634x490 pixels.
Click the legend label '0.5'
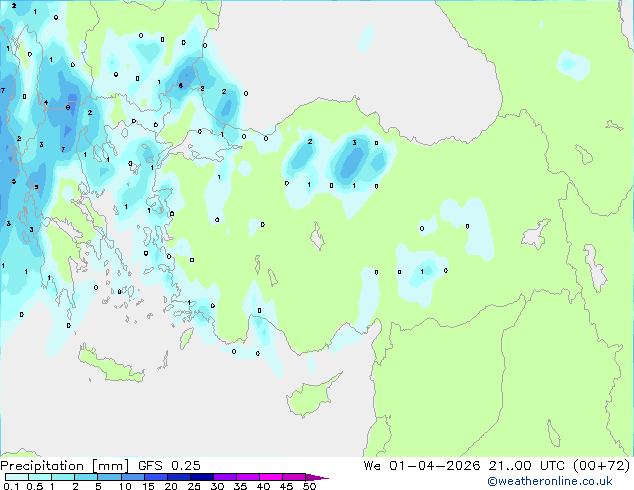(x=35, y=486)
